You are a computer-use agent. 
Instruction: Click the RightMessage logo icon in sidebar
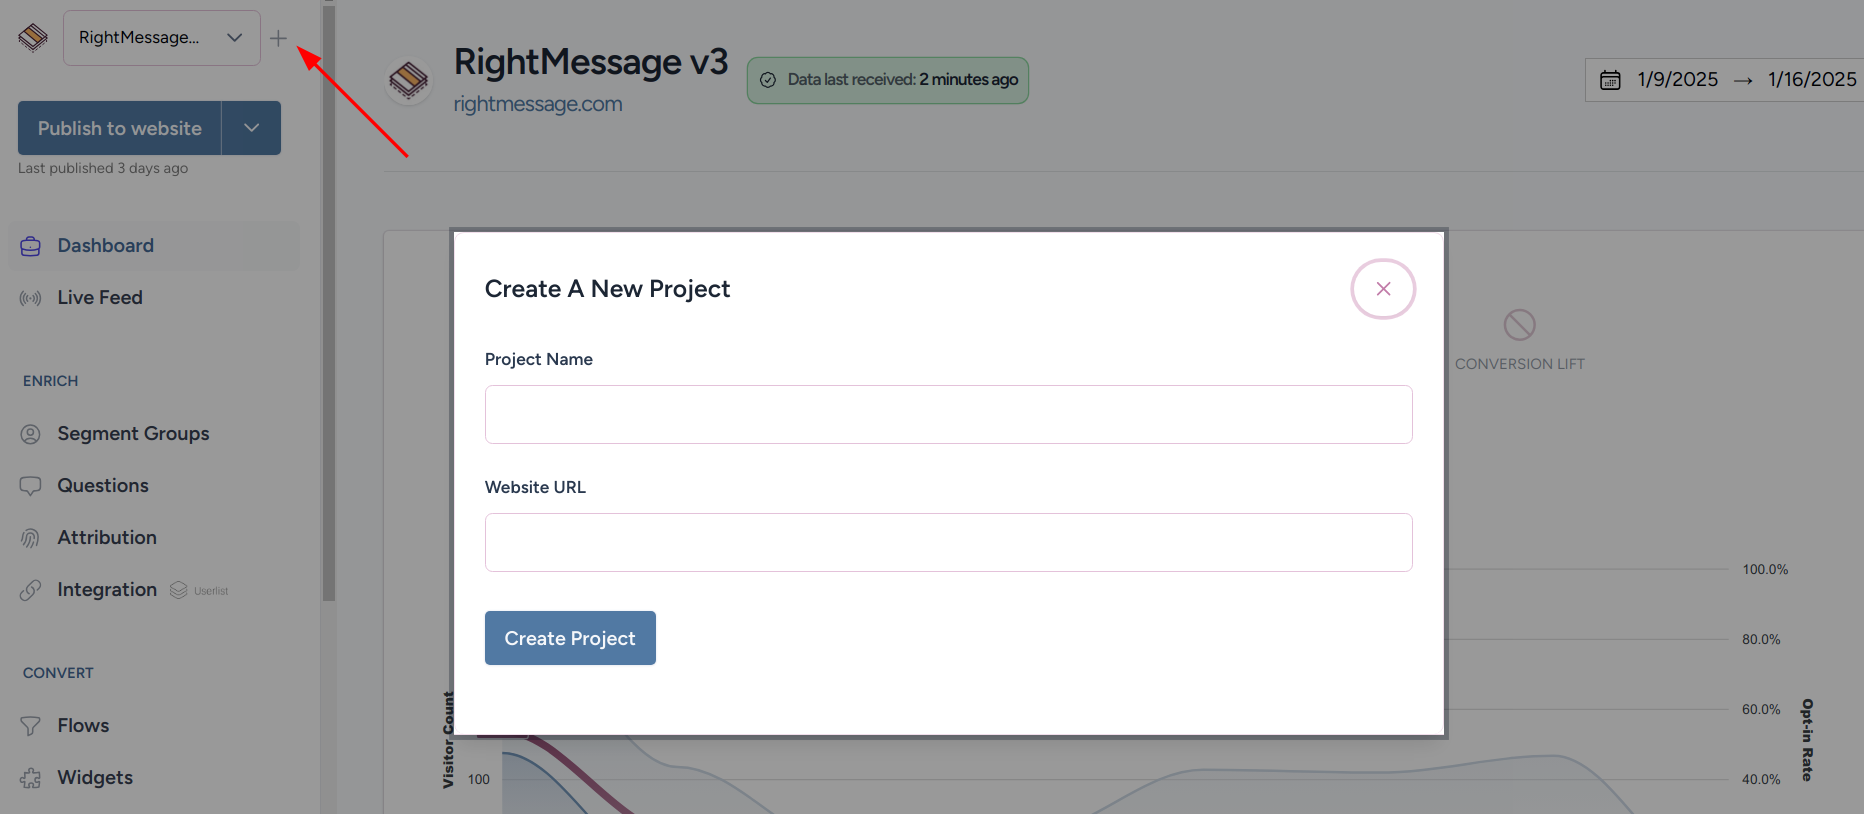[x=33, y=38]
